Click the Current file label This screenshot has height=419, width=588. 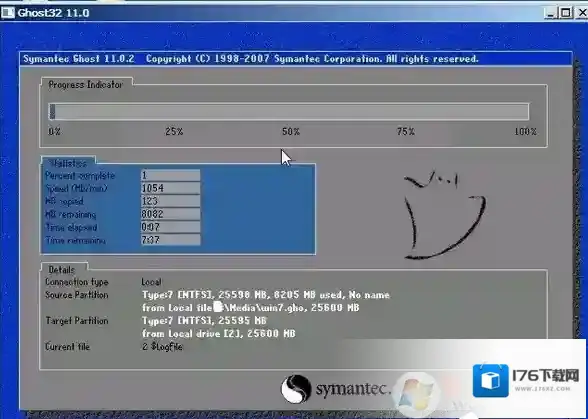[x=67, y=347]
